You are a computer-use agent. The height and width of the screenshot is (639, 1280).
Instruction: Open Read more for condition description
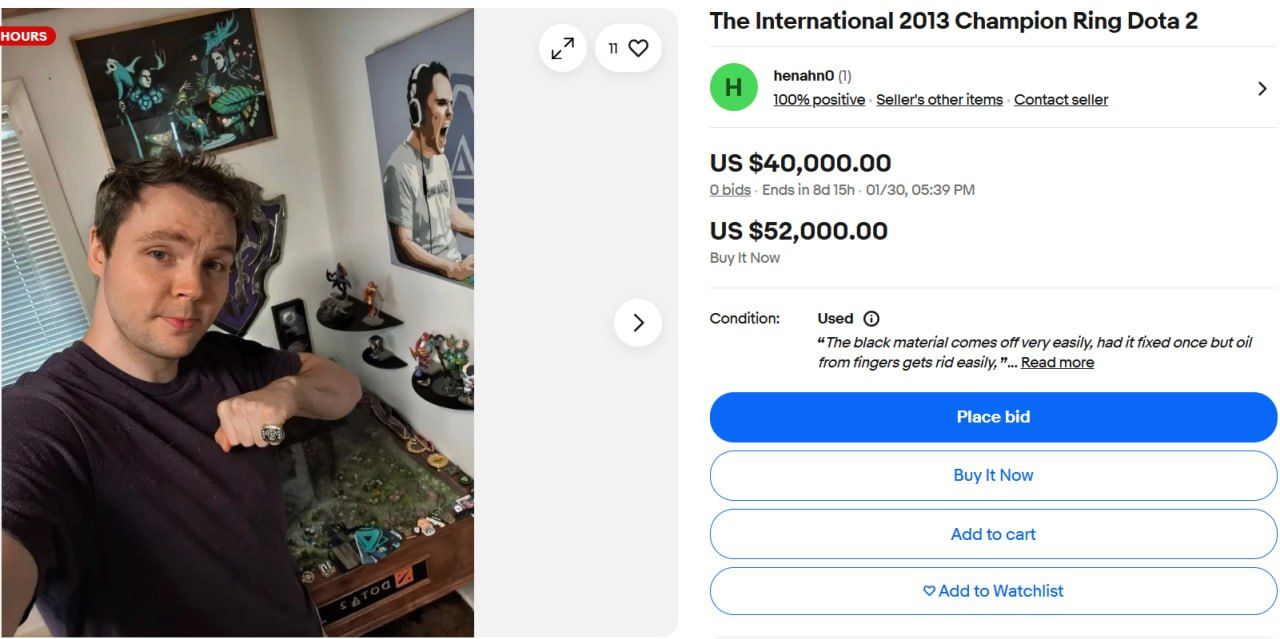(x=1057, y=362)
